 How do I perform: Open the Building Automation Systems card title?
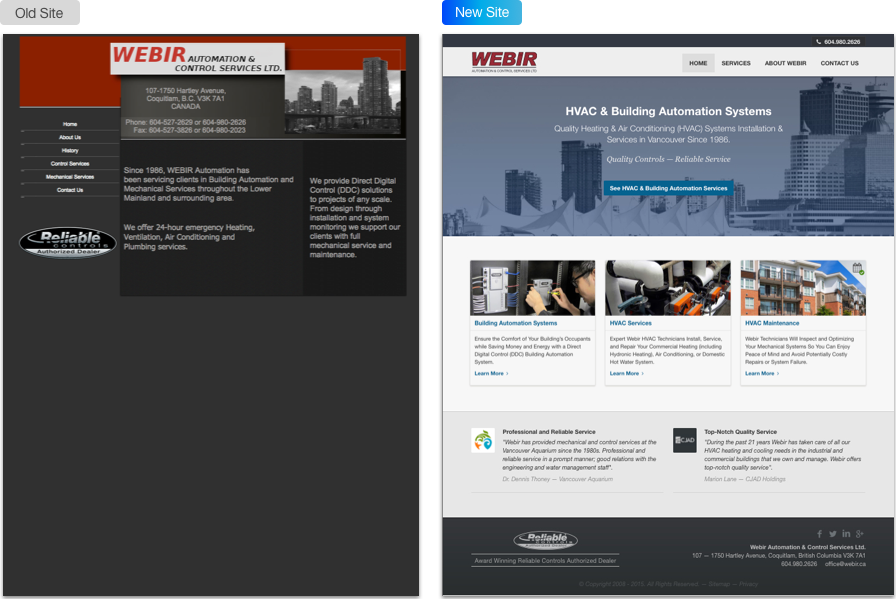click(x=515, y=324)
